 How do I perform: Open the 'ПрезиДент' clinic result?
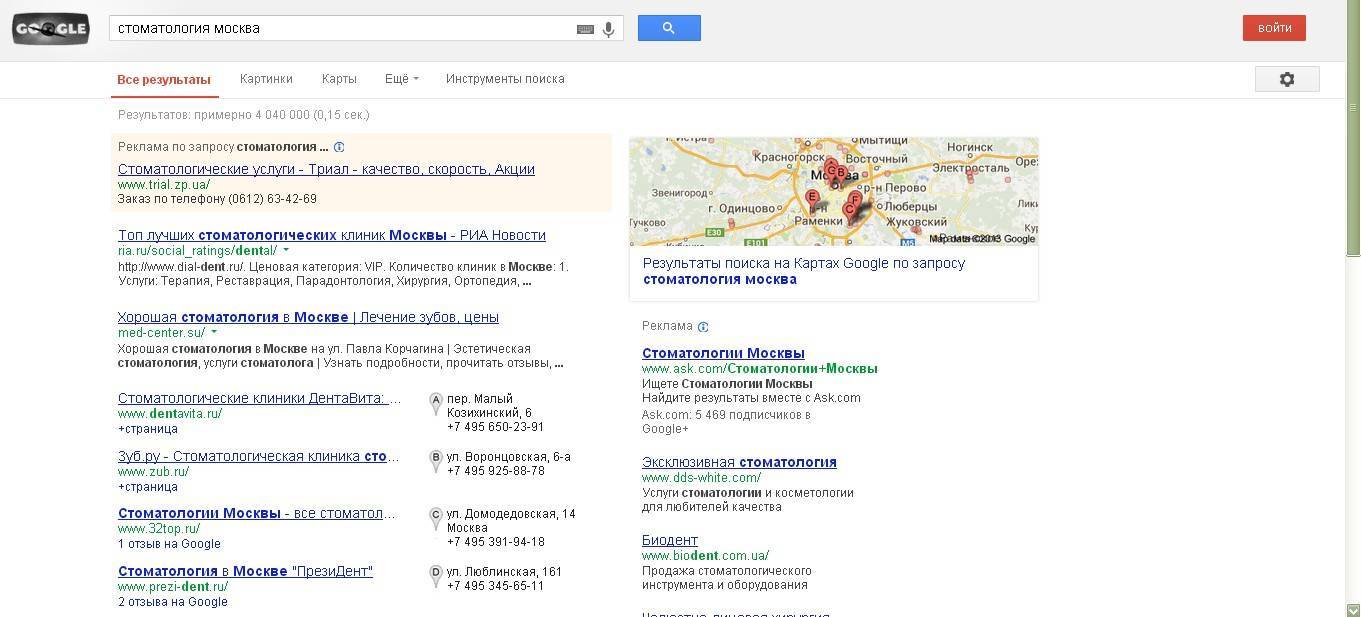(245, 571)
